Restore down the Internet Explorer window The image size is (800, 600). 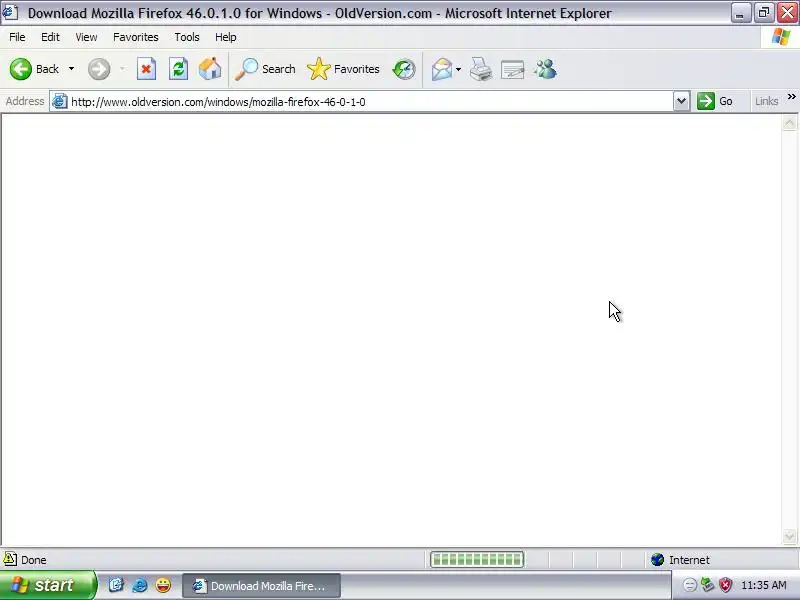(x=764, y=13)
